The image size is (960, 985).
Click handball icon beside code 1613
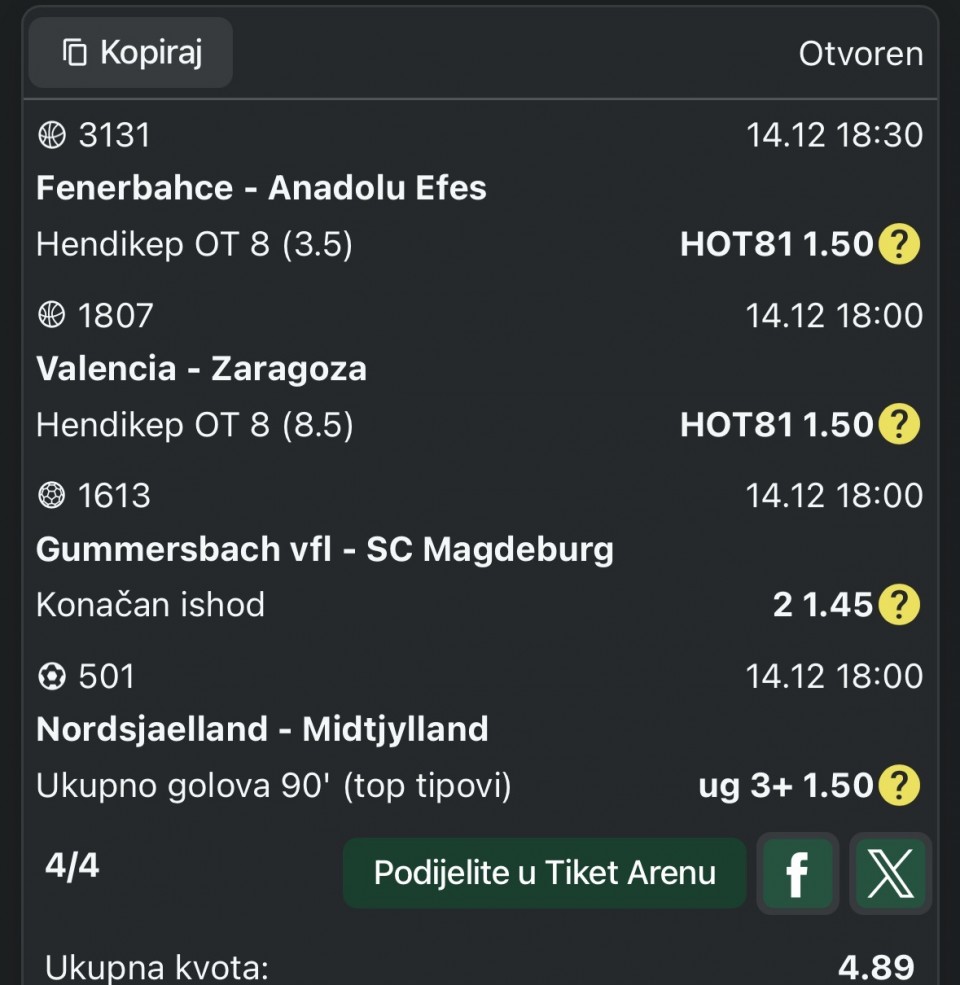[x=51, y=496]
